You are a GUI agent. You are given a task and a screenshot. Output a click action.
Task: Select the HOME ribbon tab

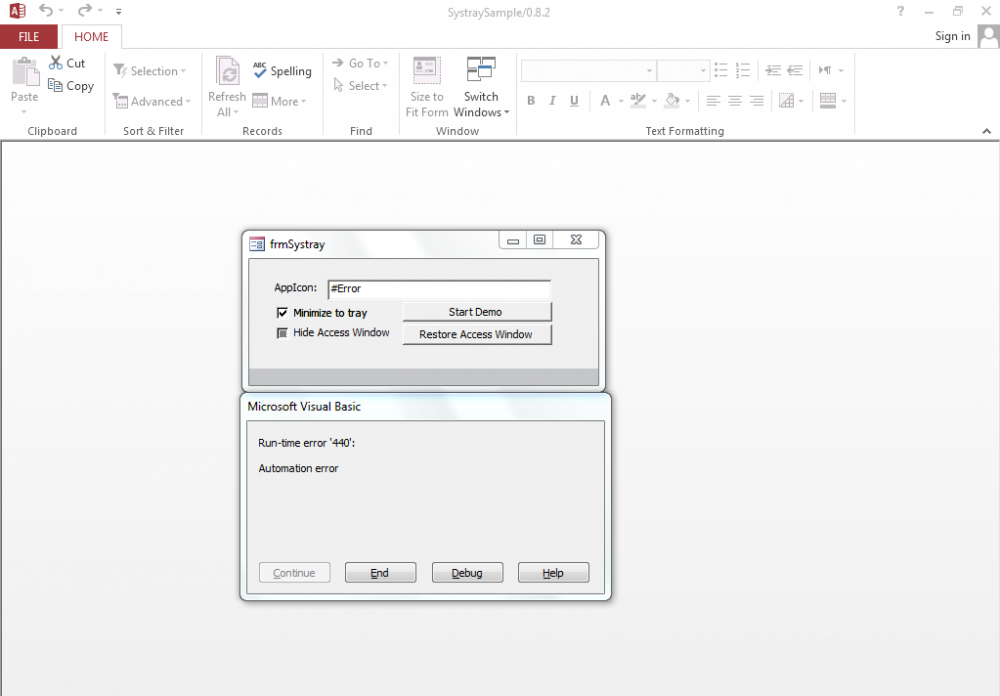pos(91,36)
